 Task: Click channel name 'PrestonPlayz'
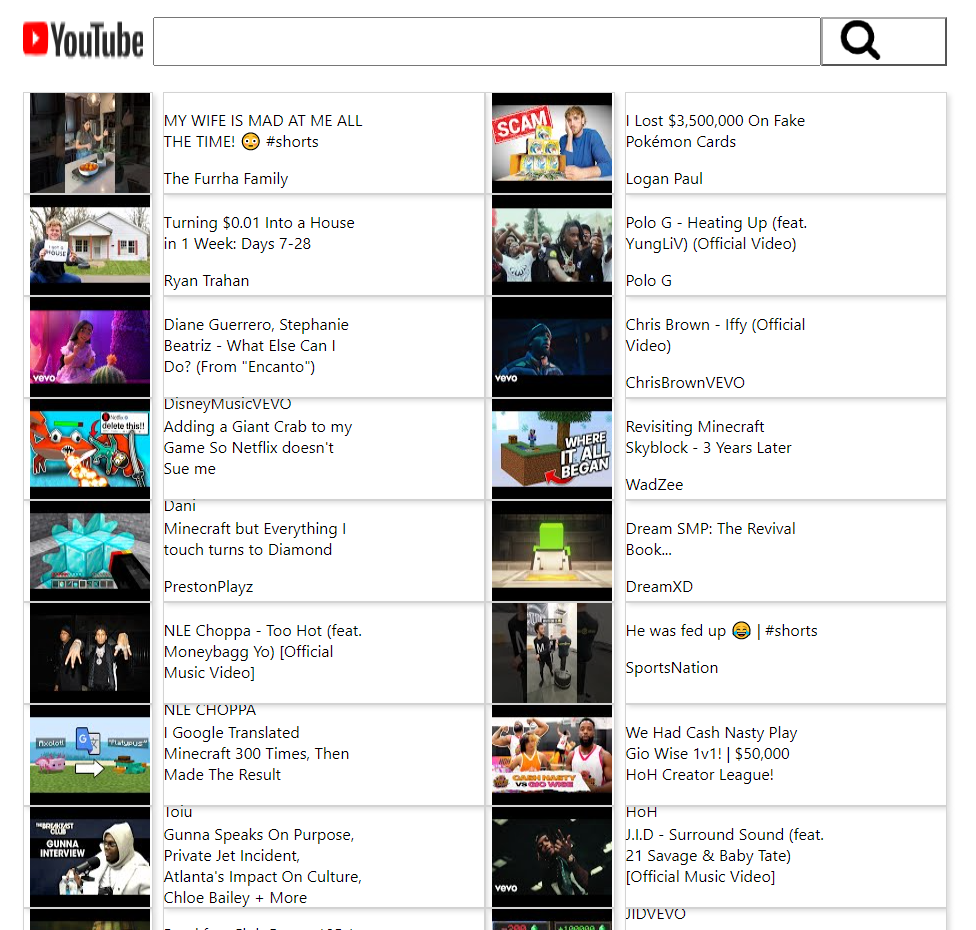[209, 587]
